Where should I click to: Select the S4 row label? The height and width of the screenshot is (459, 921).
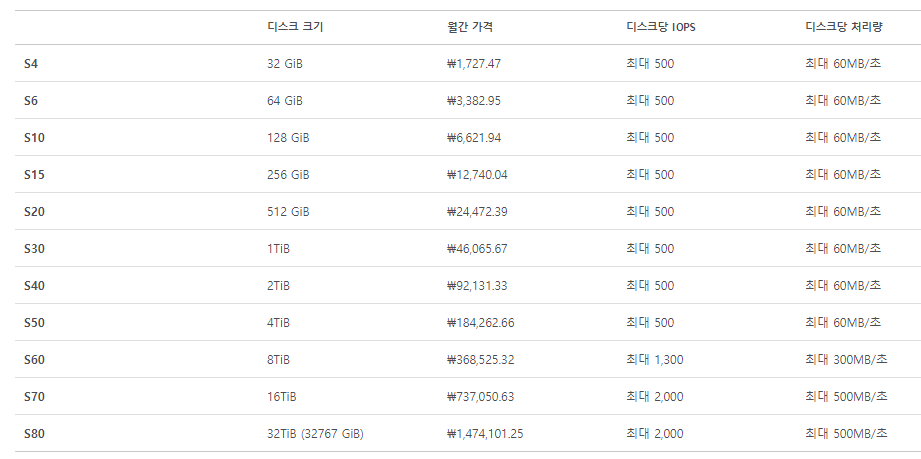31,63
